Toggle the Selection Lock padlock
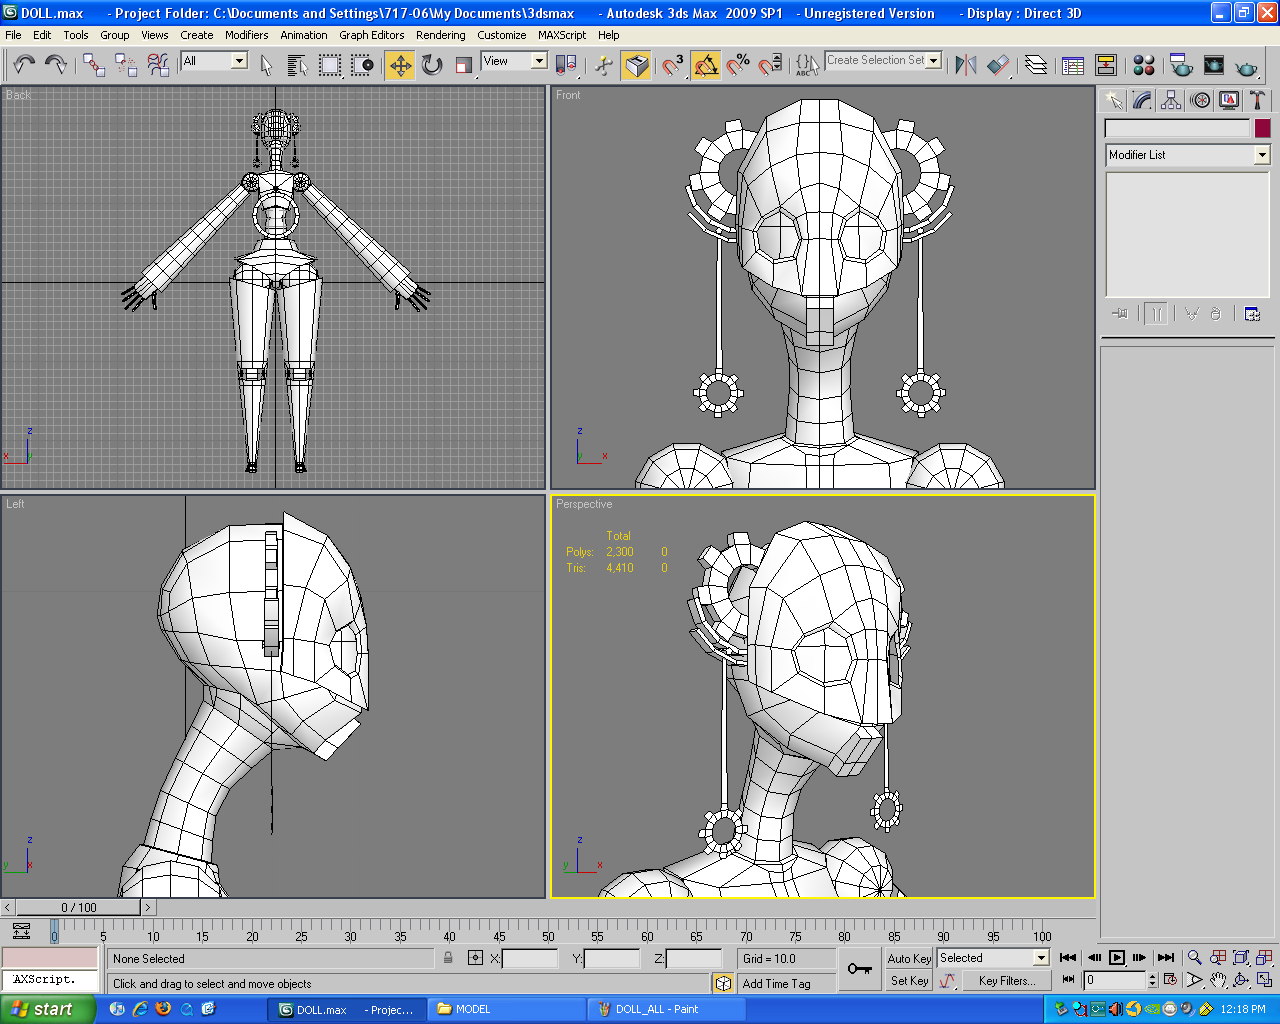 tap(448, 958)
